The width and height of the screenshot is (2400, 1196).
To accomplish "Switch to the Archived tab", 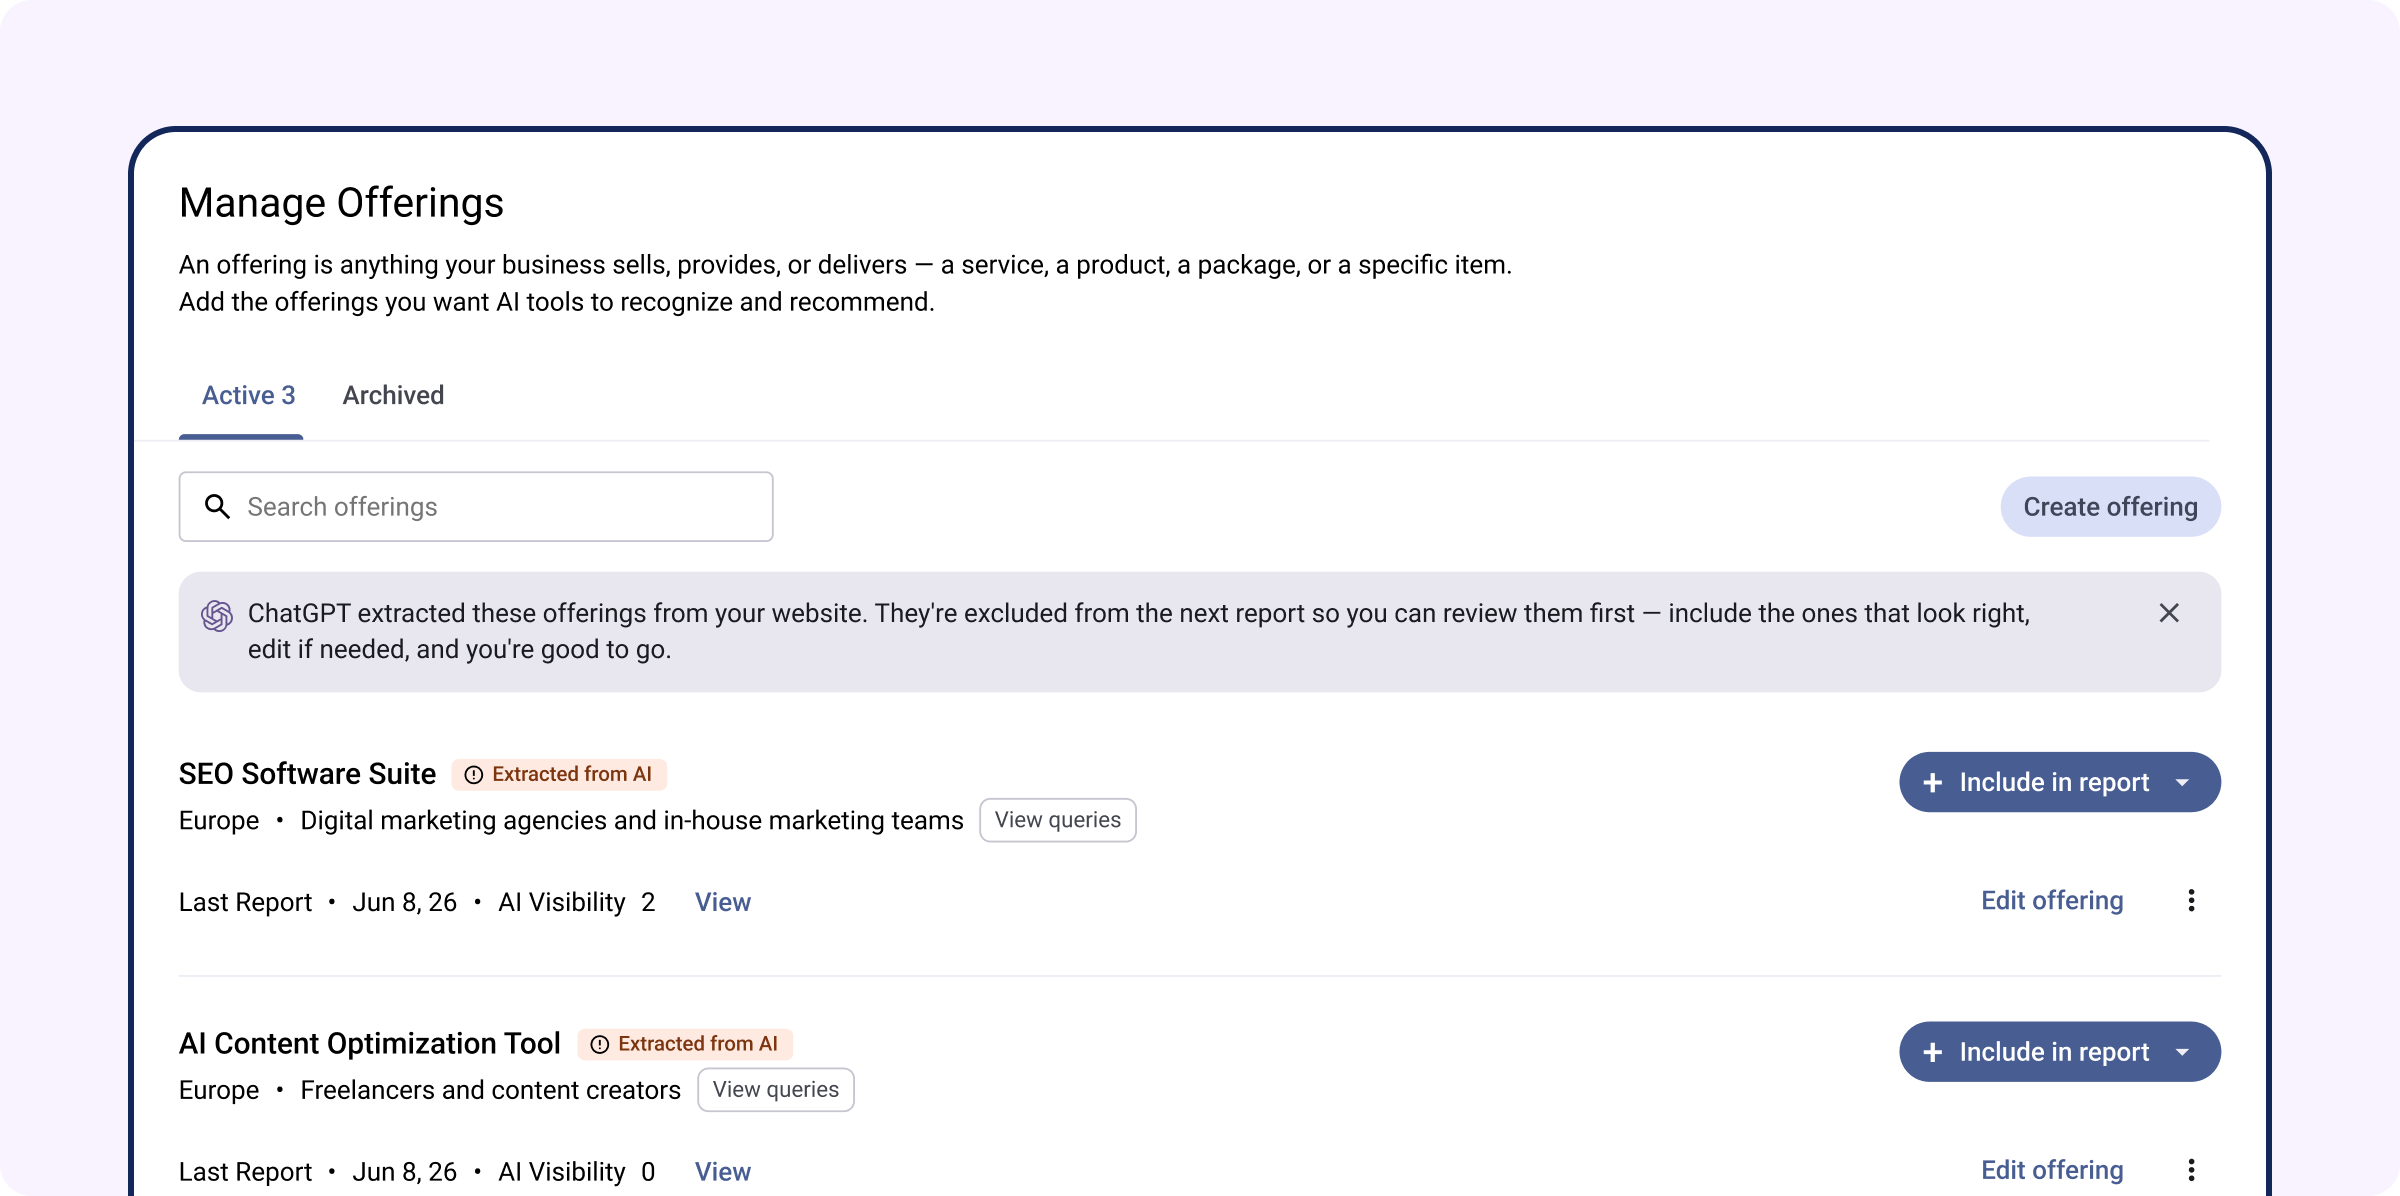I will [393, 395].
